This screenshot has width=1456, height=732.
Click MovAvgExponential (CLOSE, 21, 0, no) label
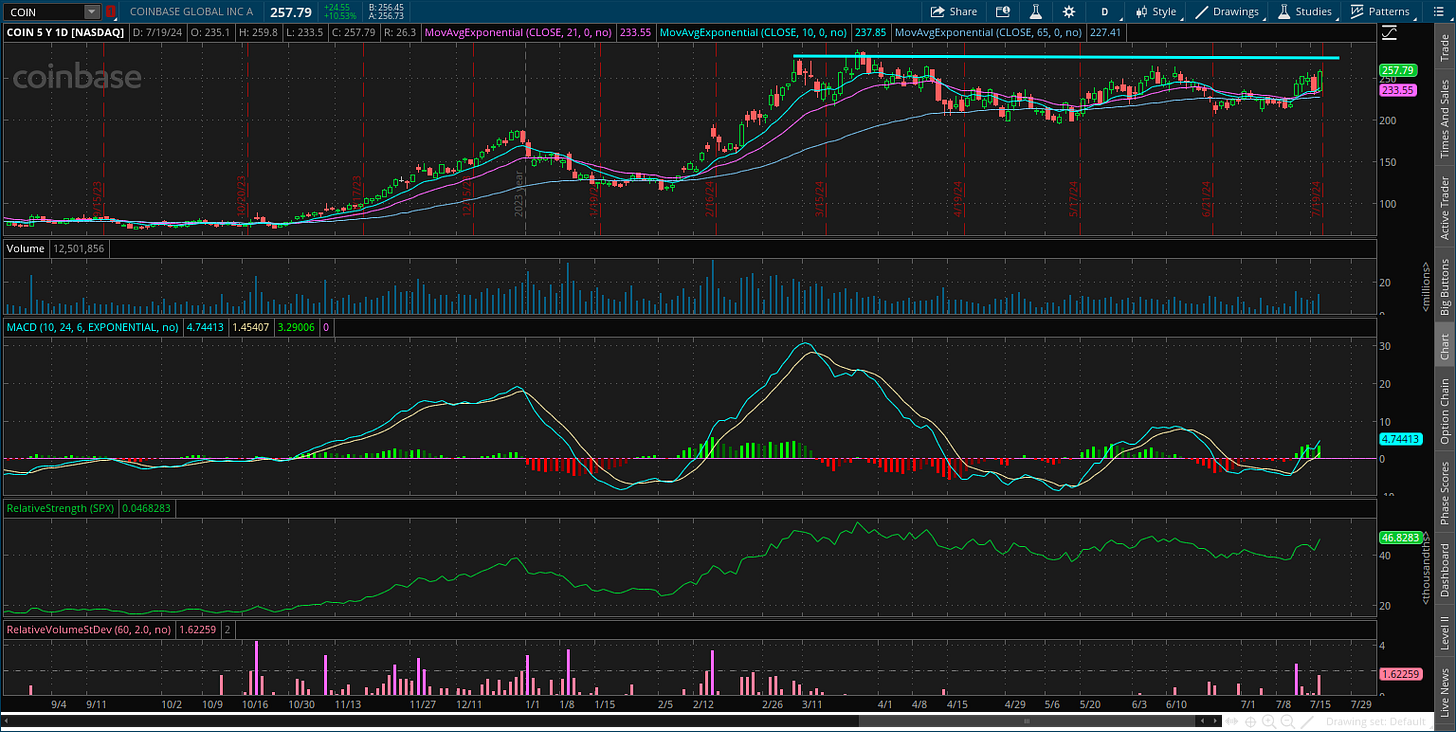[x=520, y=32]
